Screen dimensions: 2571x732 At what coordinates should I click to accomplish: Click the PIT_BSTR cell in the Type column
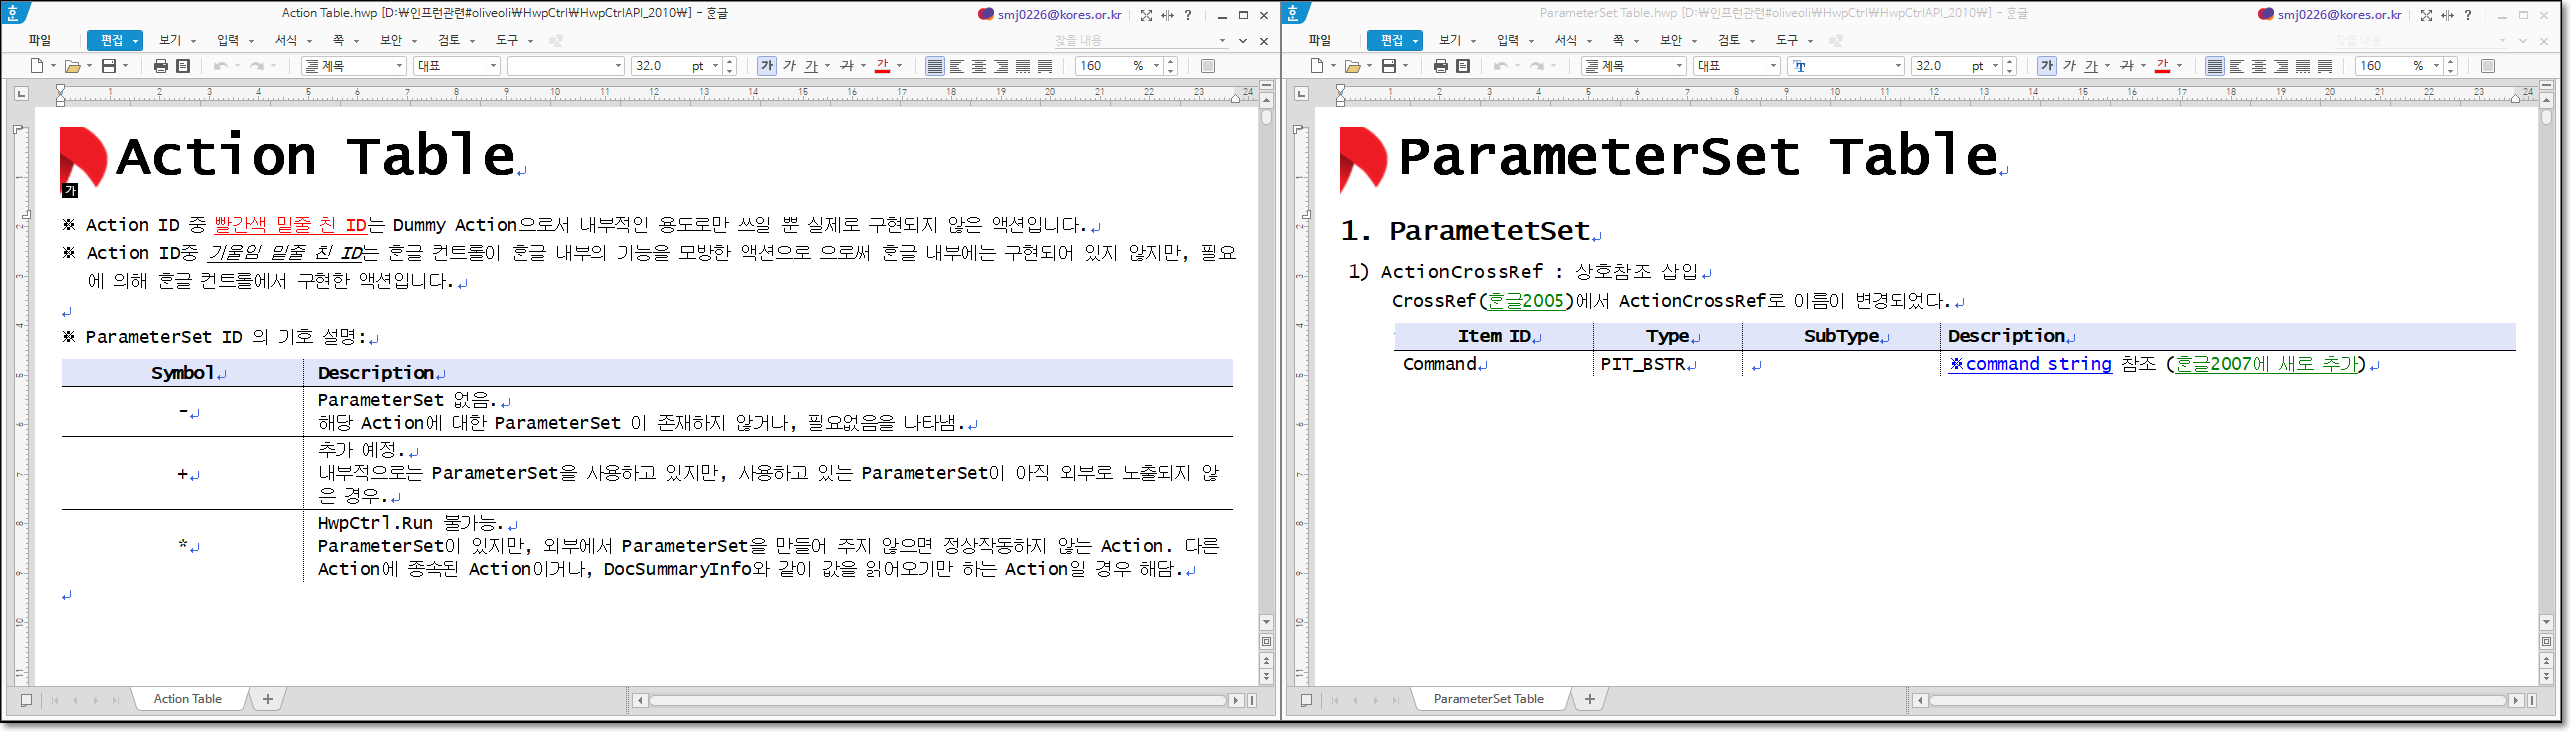pyautogui.click(x=1667, y=364)
